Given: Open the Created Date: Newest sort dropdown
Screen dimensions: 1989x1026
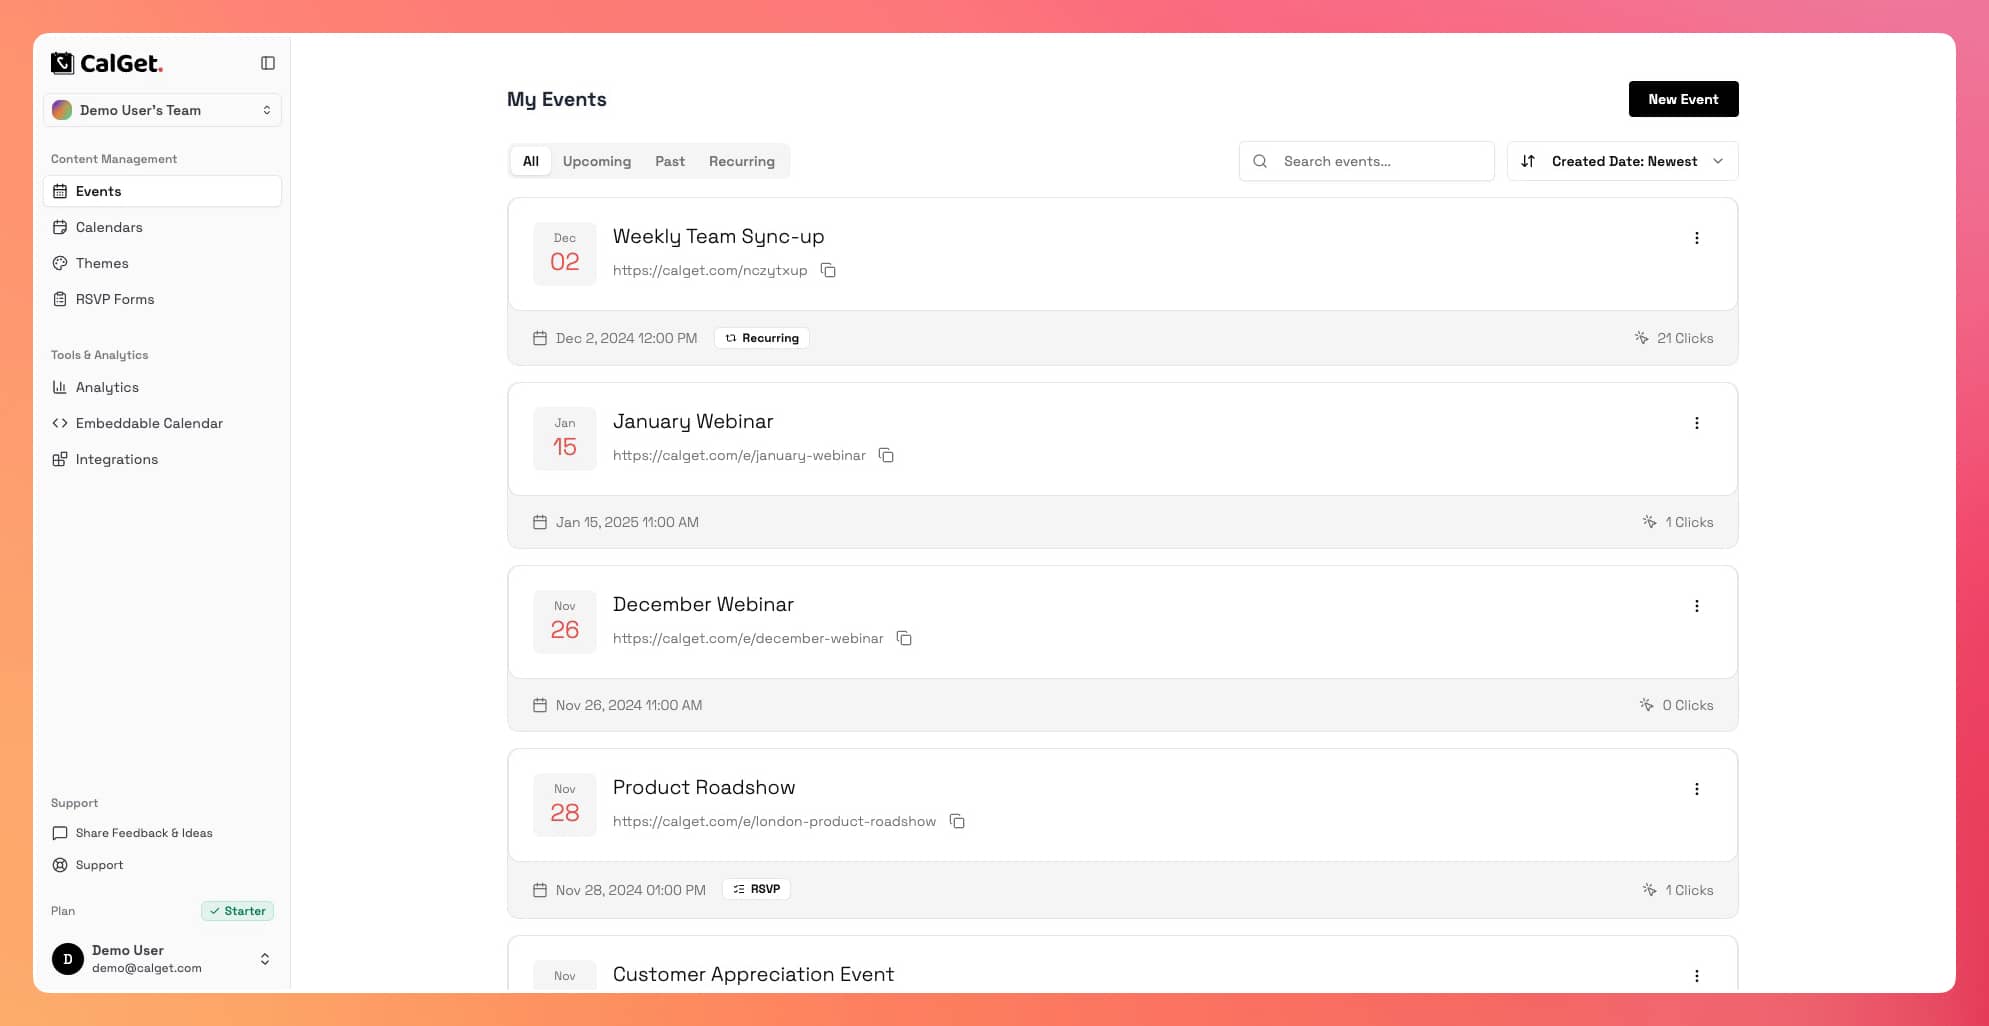Looking at the screenshot, I should (x=1622, y=161).
